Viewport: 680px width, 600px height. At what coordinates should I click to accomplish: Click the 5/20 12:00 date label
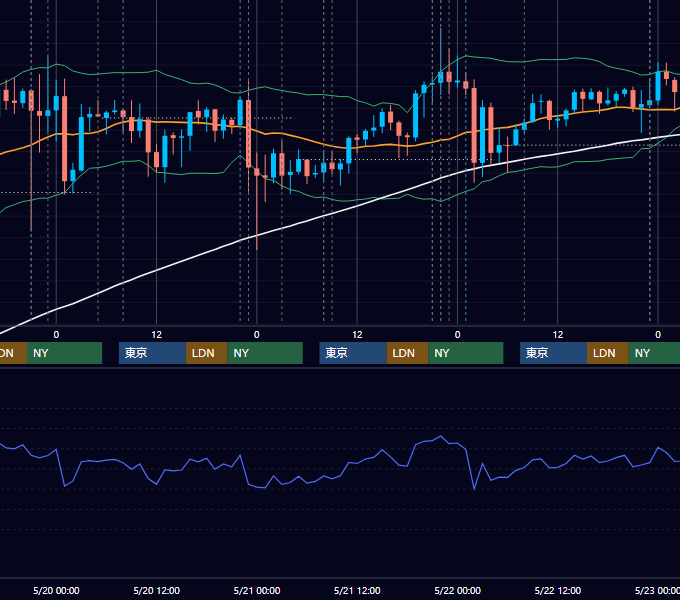157,590
